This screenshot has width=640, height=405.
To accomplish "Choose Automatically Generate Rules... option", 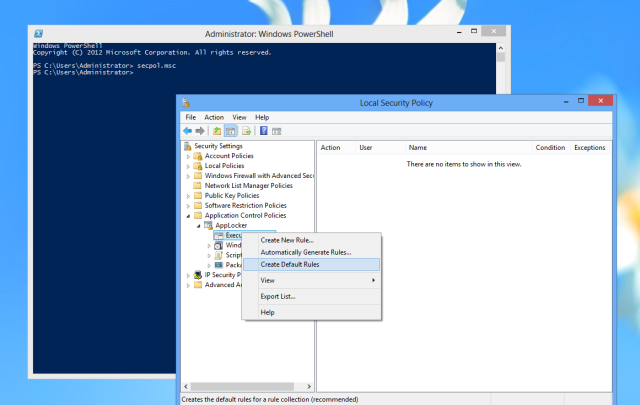I will tap(311, 252).
